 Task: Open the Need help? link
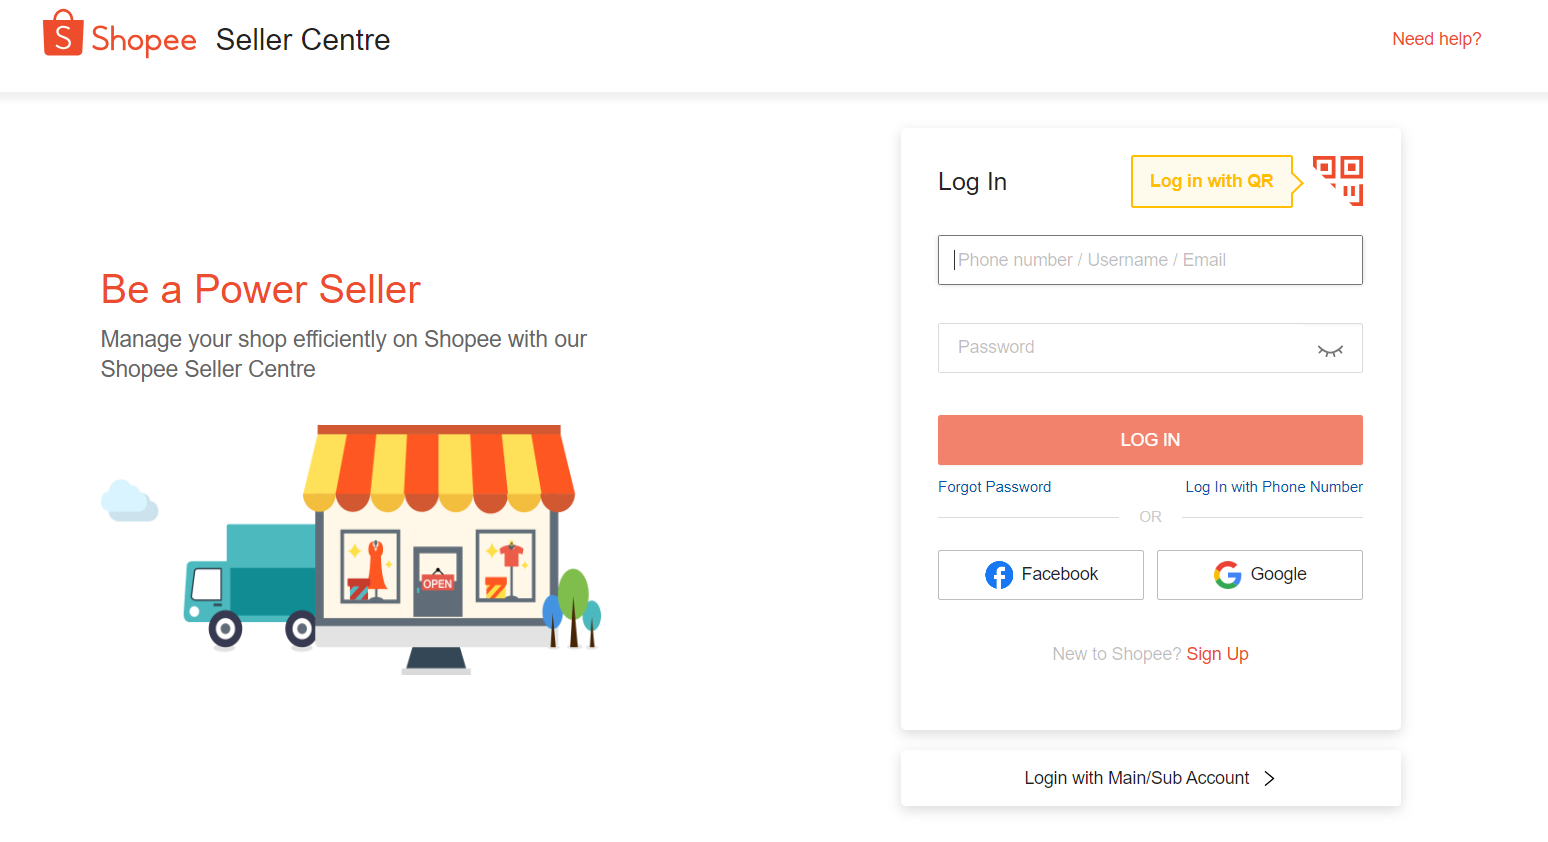[1437, 39]
